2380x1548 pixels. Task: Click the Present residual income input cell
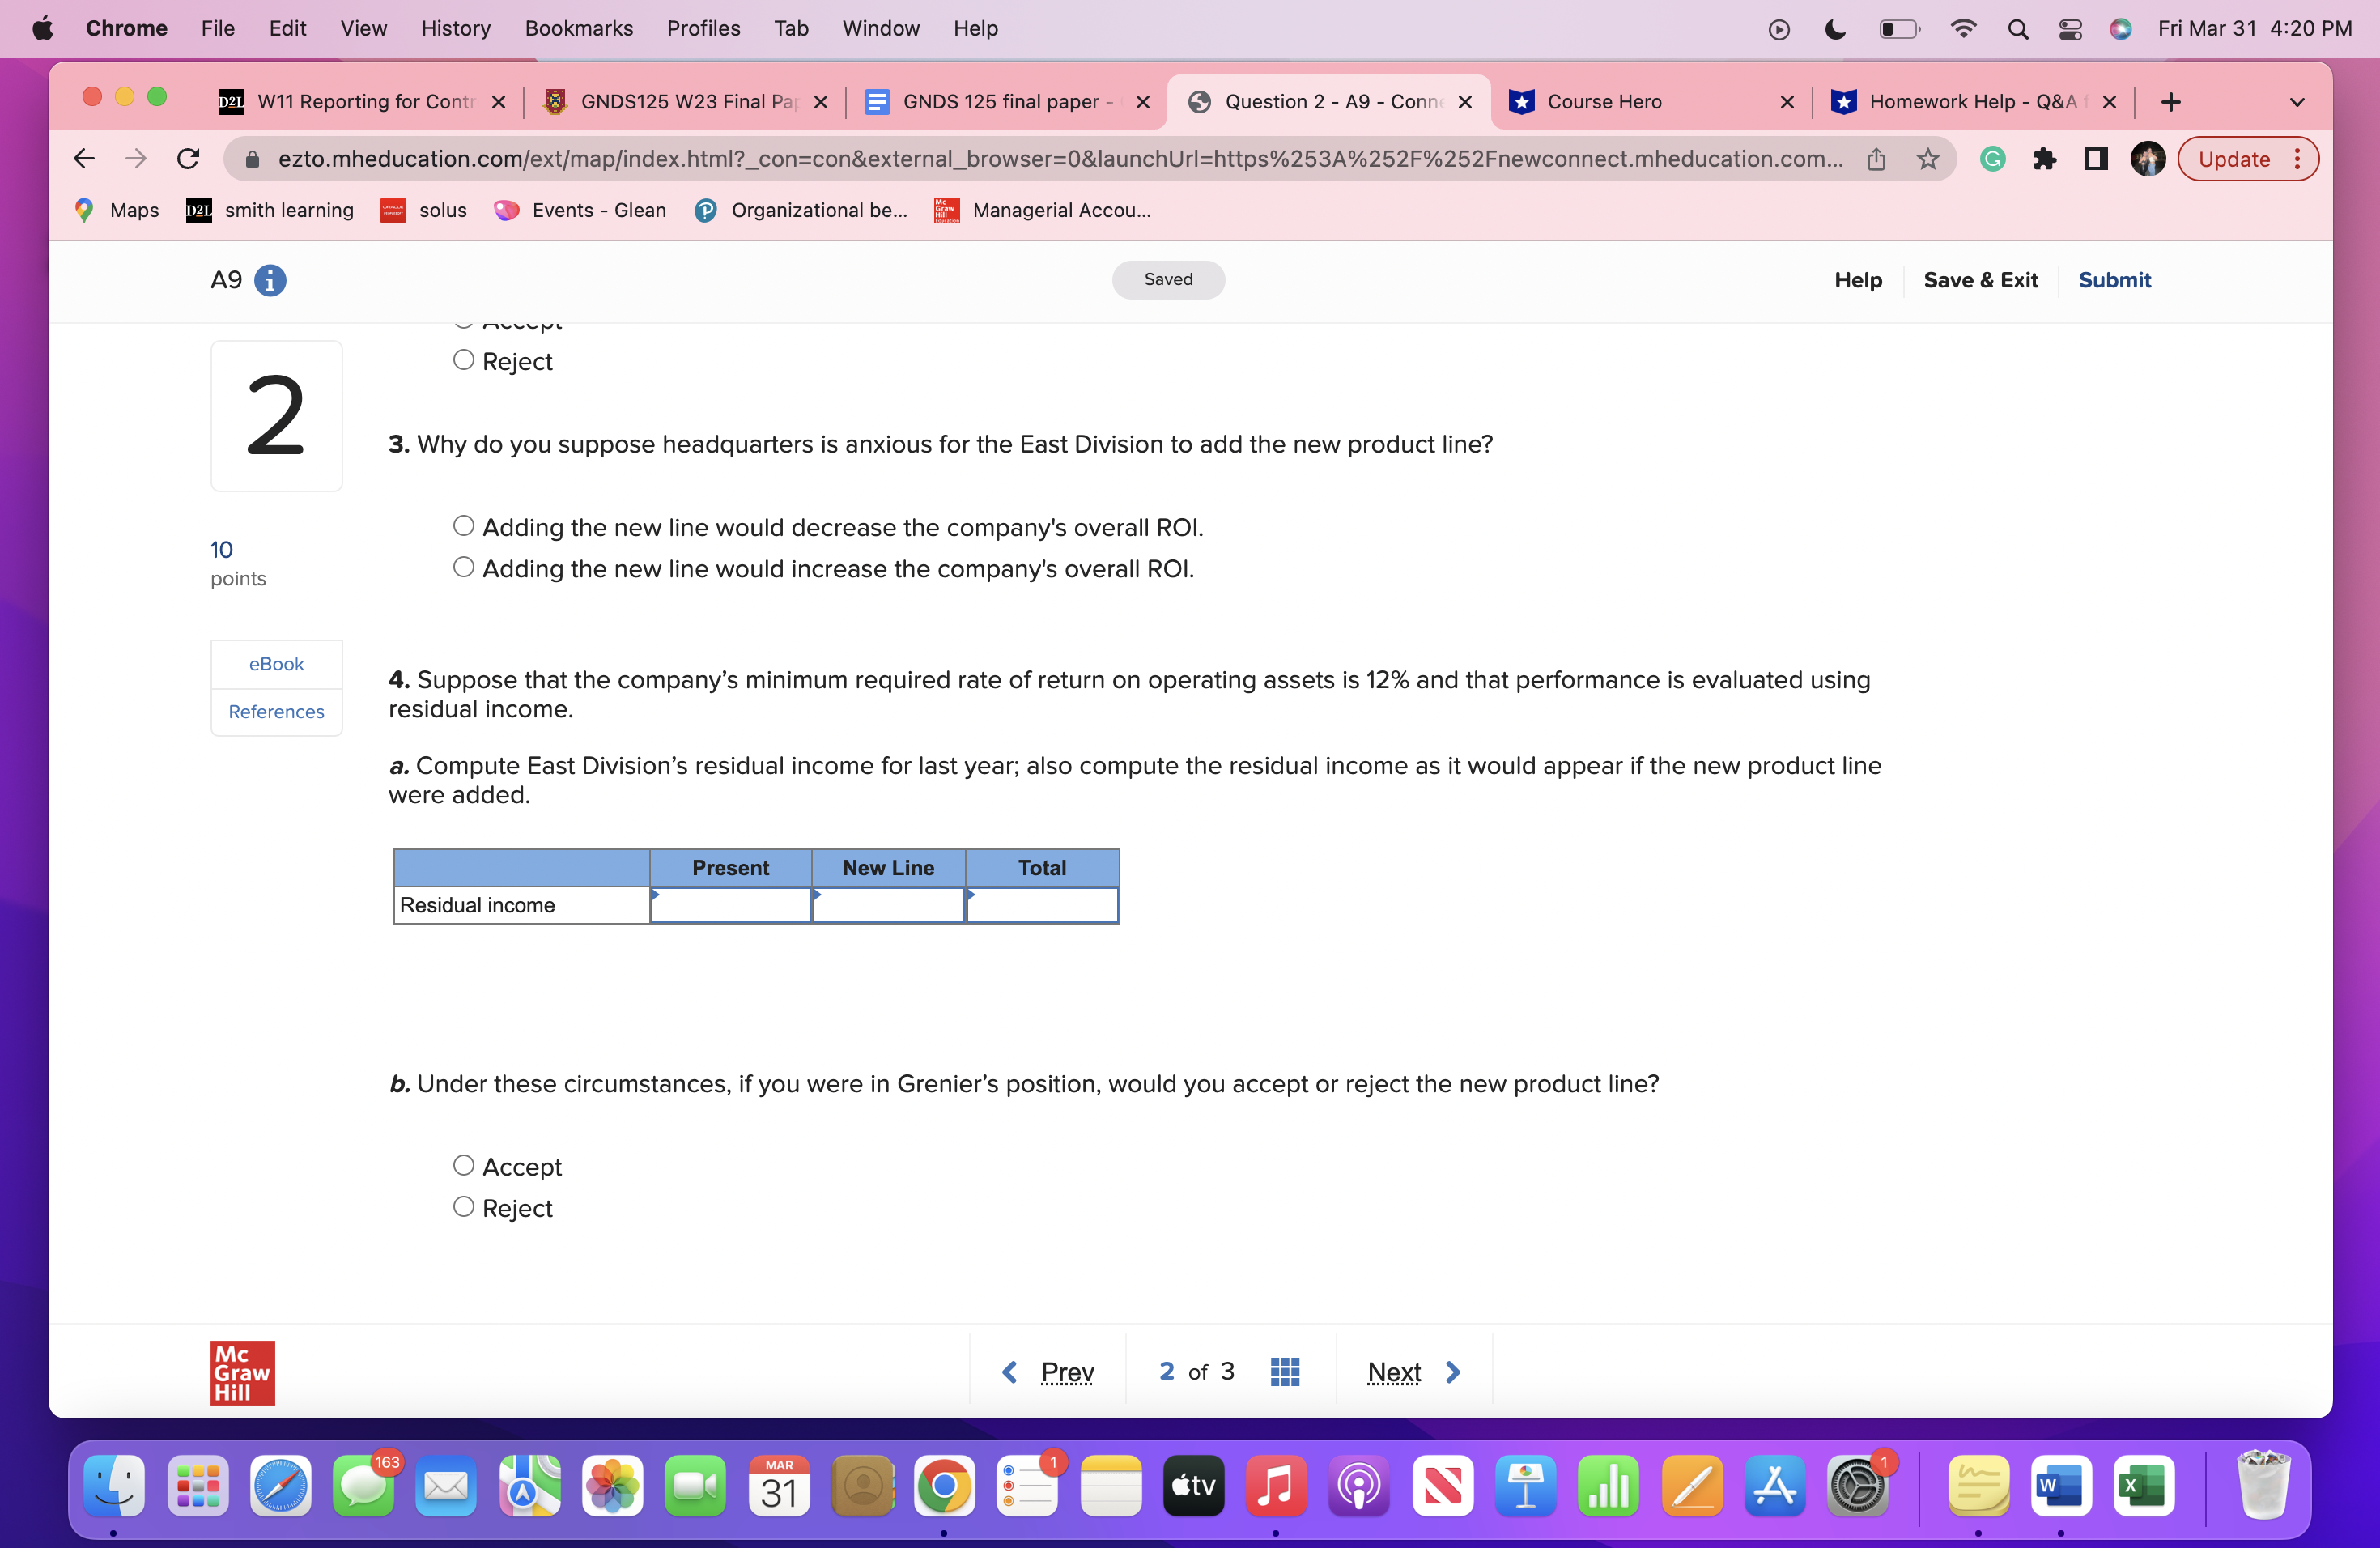731,905
